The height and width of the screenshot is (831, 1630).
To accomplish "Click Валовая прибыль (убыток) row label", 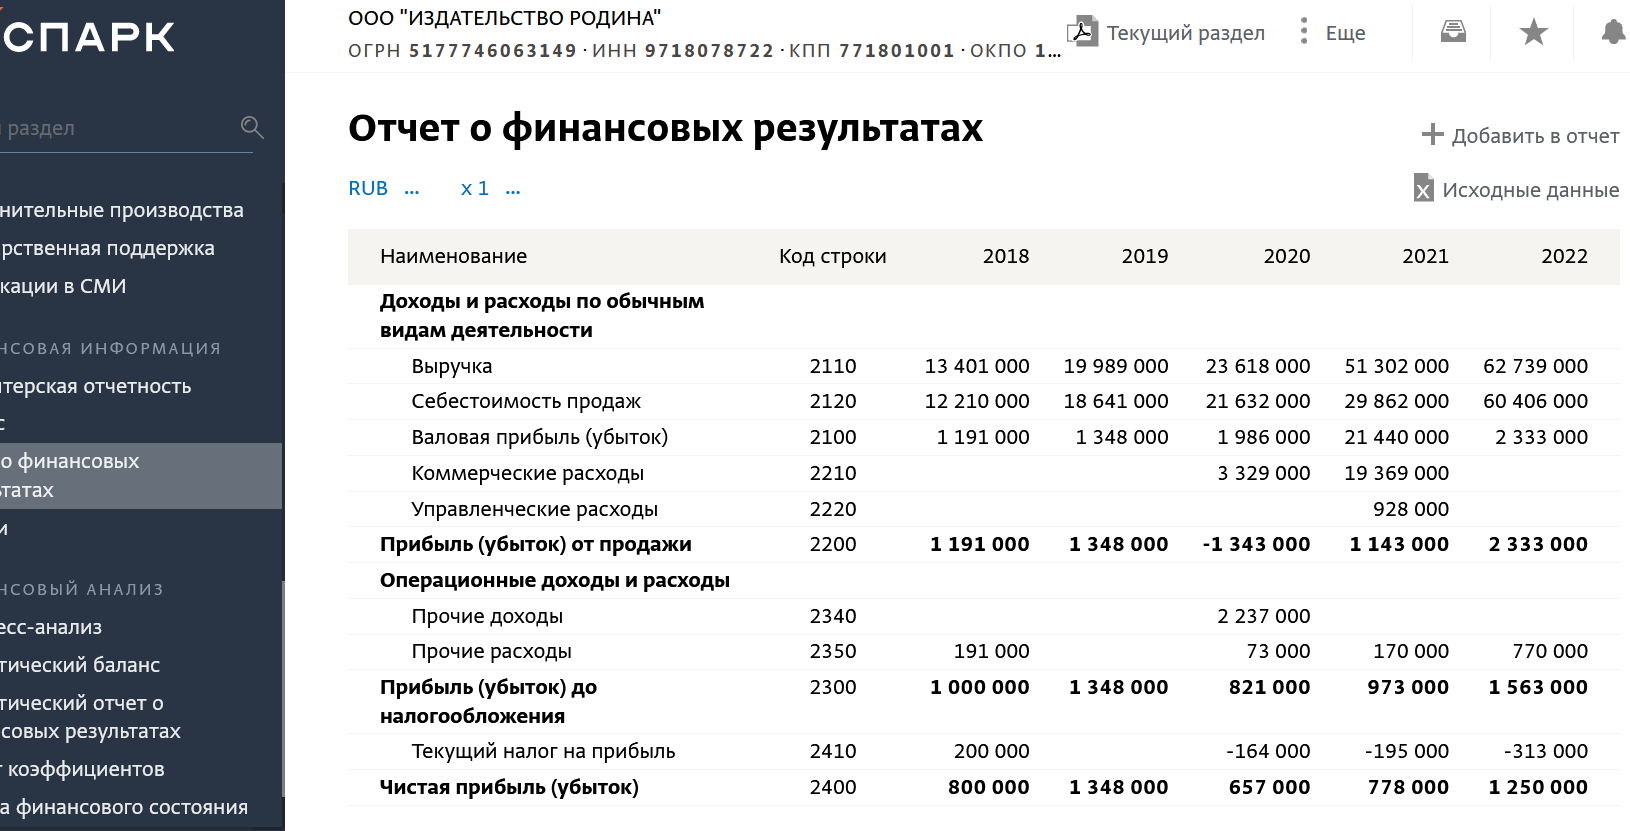I will click(x=539, y=437).
